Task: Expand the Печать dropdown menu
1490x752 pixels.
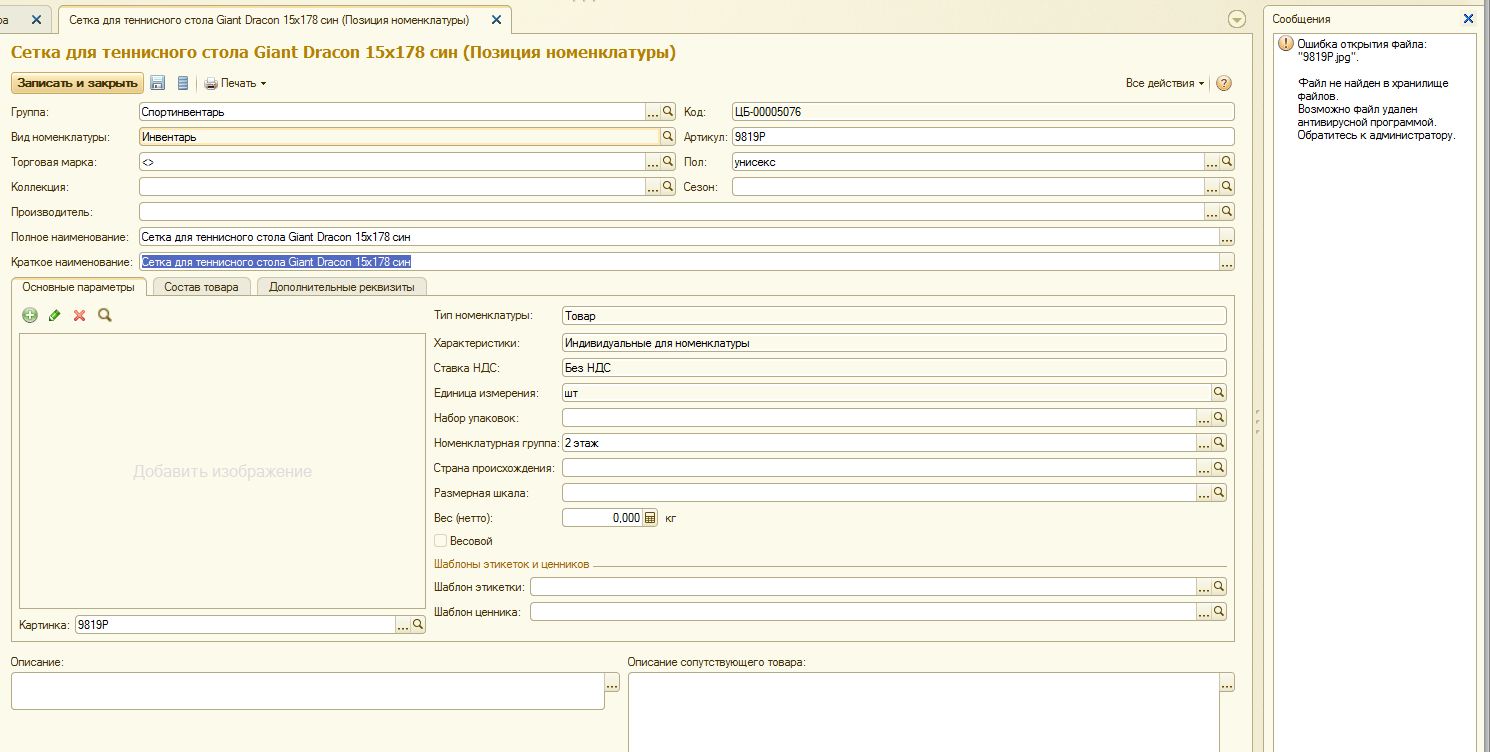Action: click(236, 83)
